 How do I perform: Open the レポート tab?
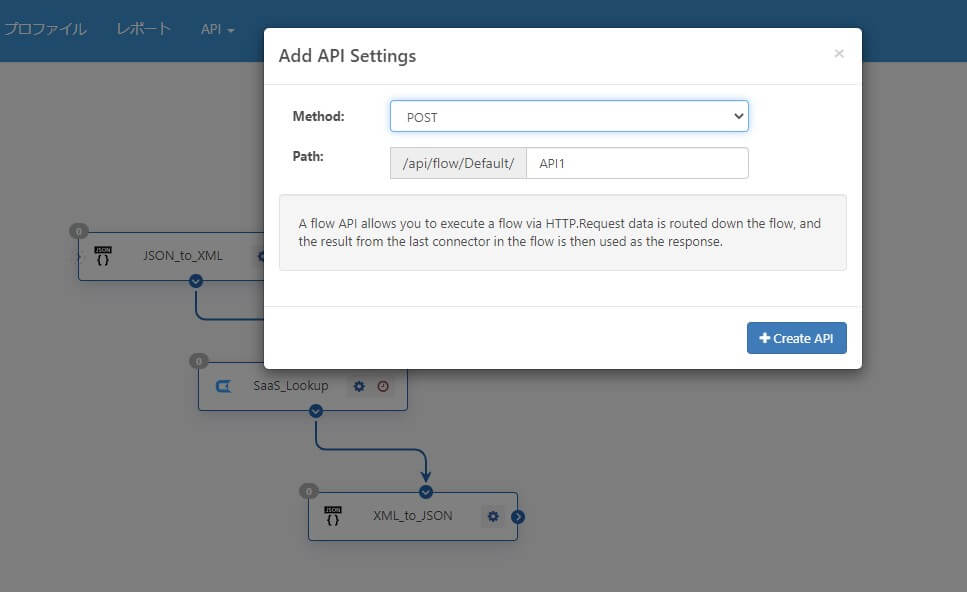point(143,29)
